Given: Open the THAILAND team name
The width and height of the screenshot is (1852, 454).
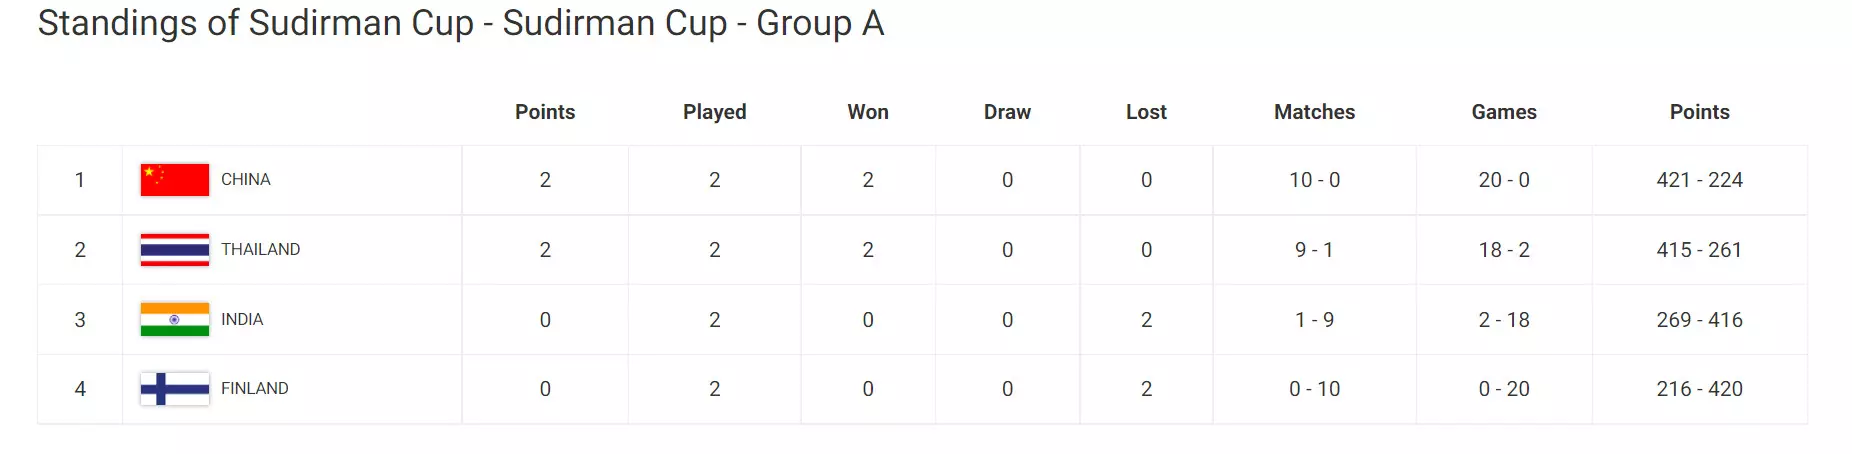Looking at the screenshot, I should point(260,250).
